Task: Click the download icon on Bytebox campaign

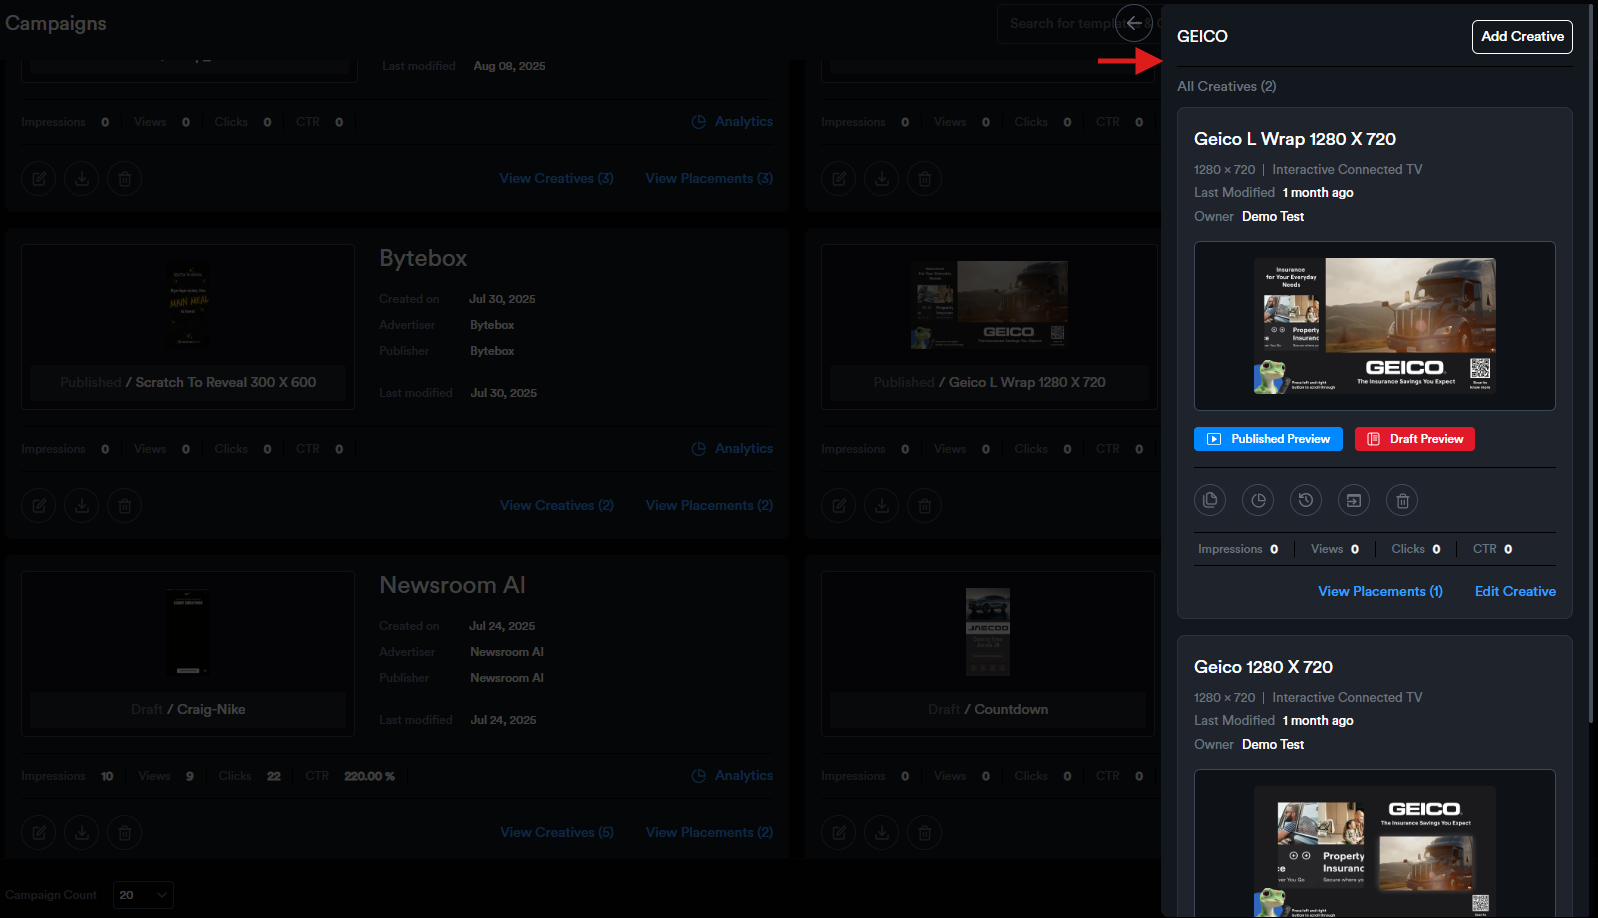Action: tap(82, 506)
